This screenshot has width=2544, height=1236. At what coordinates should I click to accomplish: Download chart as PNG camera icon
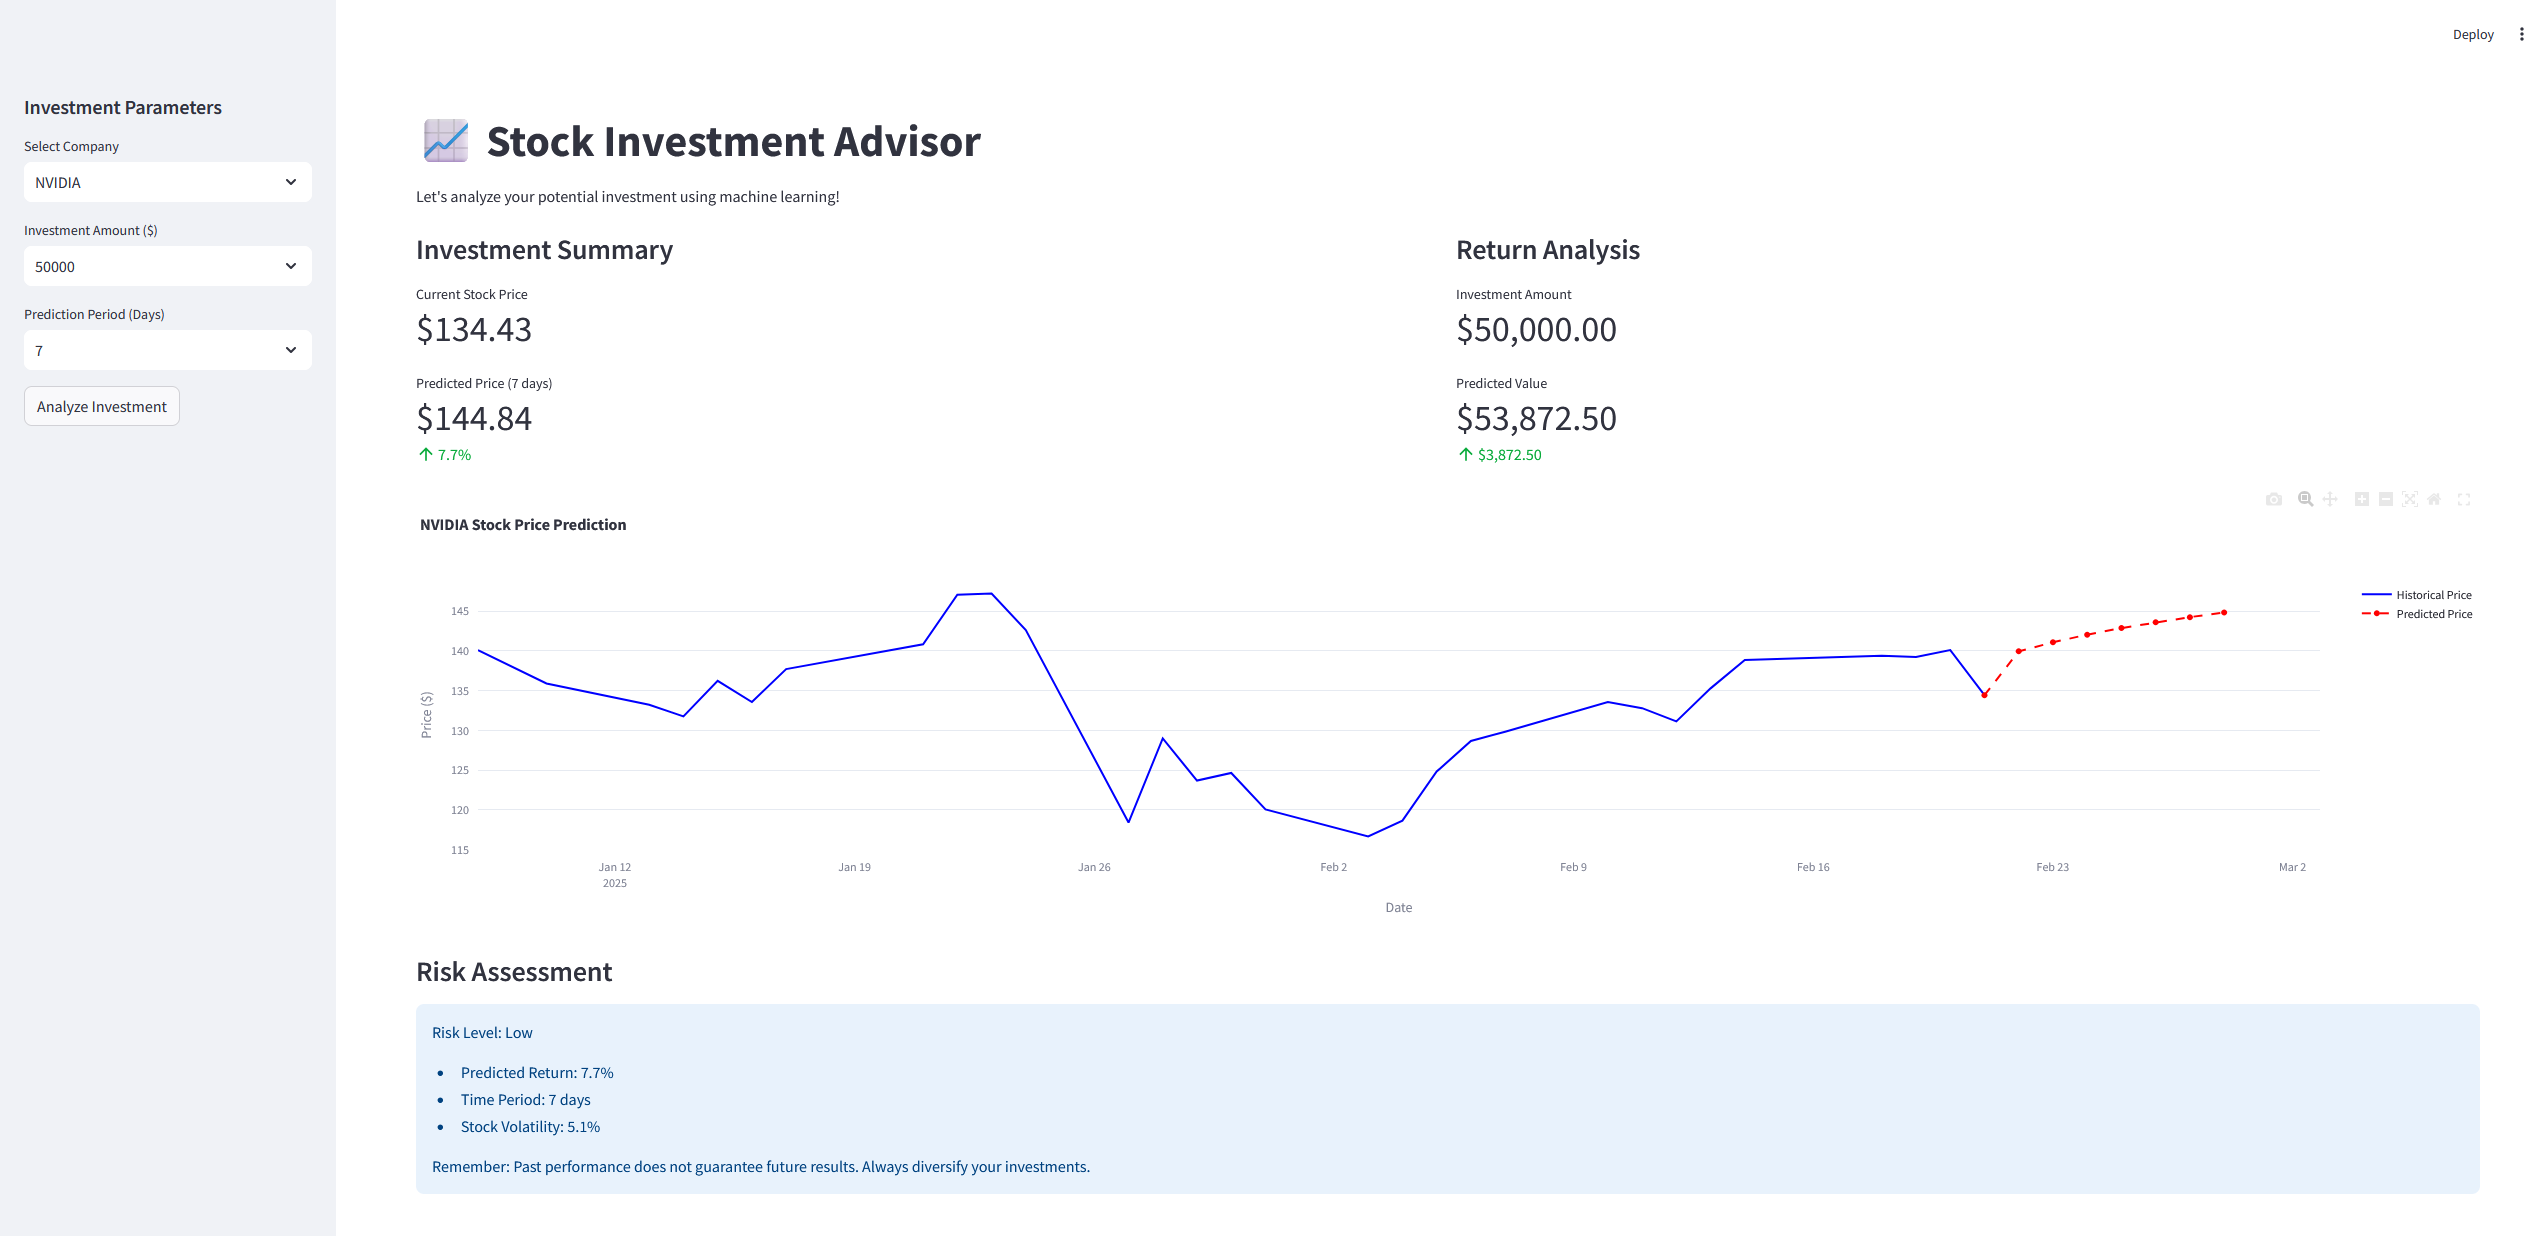point(2274,499)
